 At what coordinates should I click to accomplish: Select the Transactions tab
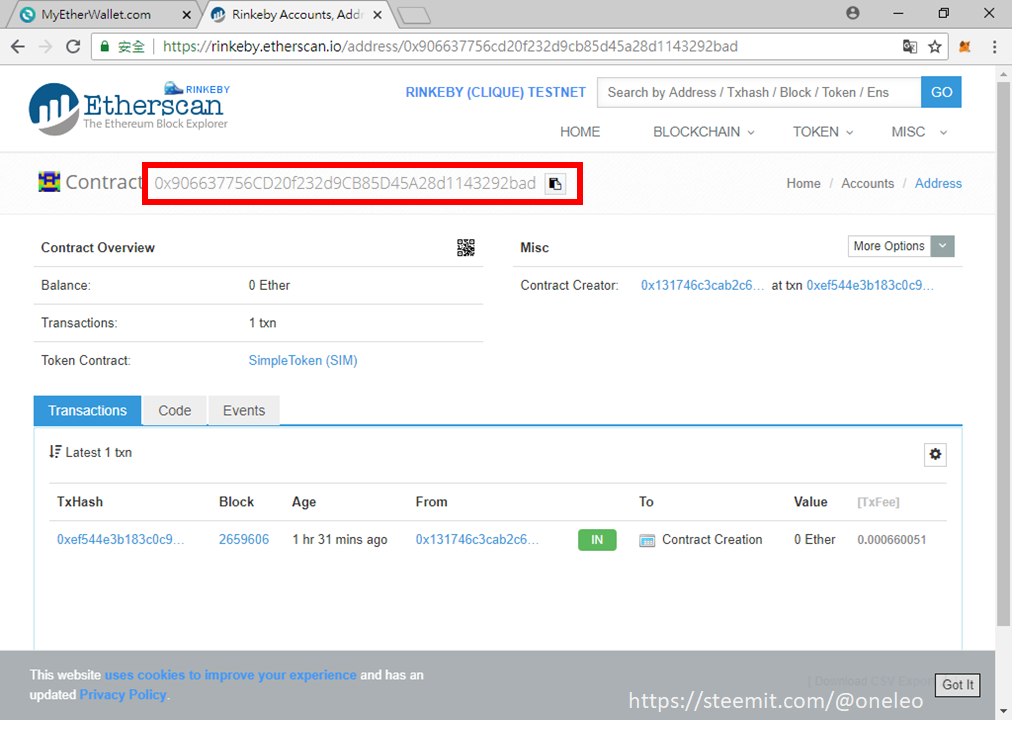click(87, 411)
